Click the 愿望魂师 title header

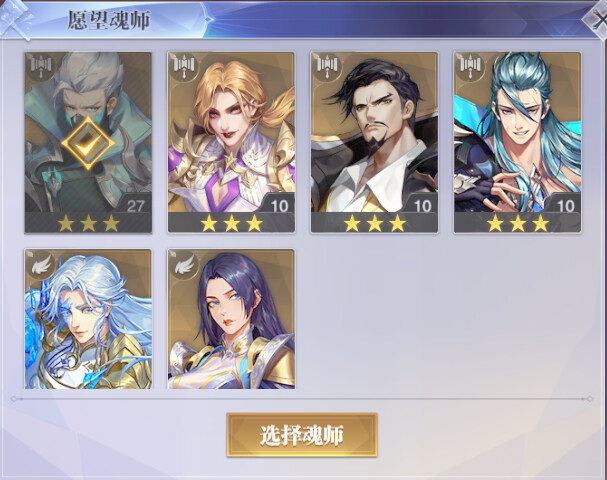109,20
